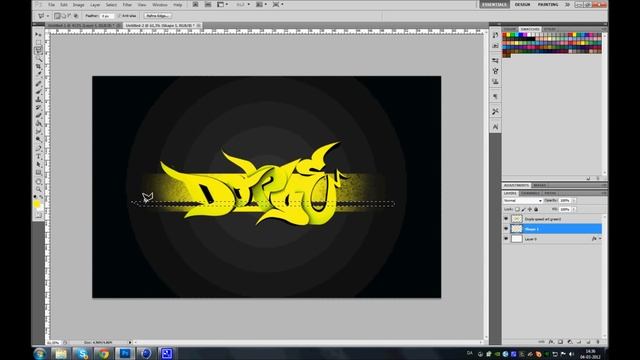Click delete layer trash icon
Screen dimensions: 640x360
tap(598, 341)
